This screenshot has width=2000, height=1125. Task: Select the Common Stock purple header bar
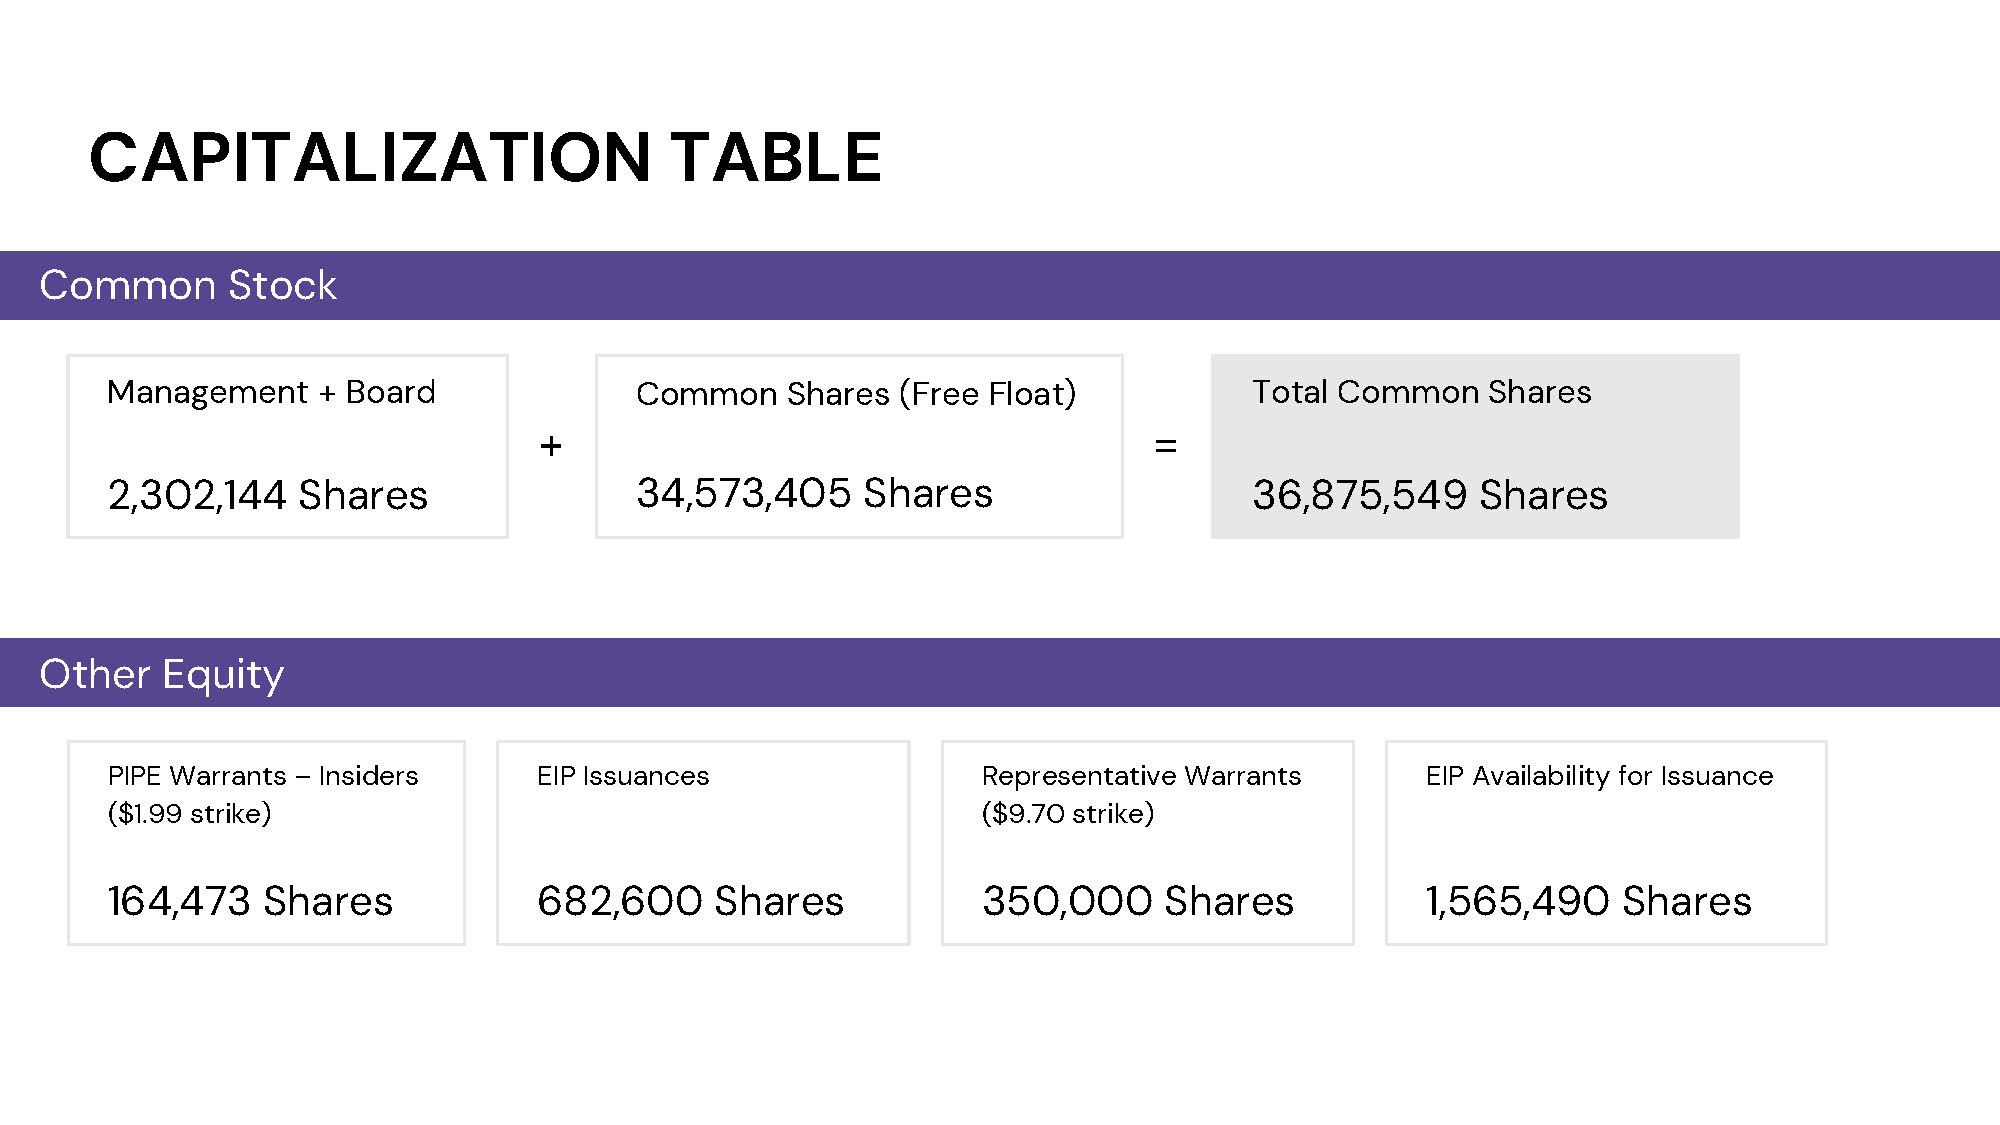[x=1000, y=285]
